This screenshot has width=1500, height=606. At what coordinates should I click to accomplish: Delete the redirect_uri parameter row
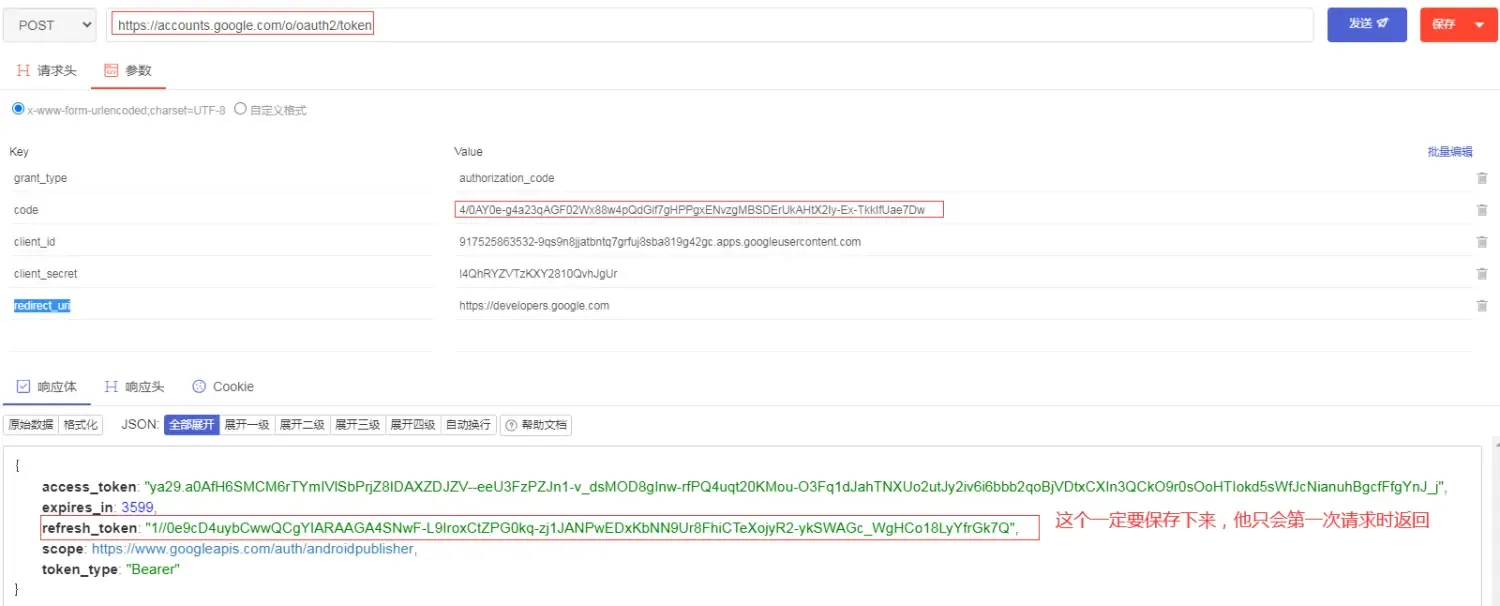click(1482, 306)
